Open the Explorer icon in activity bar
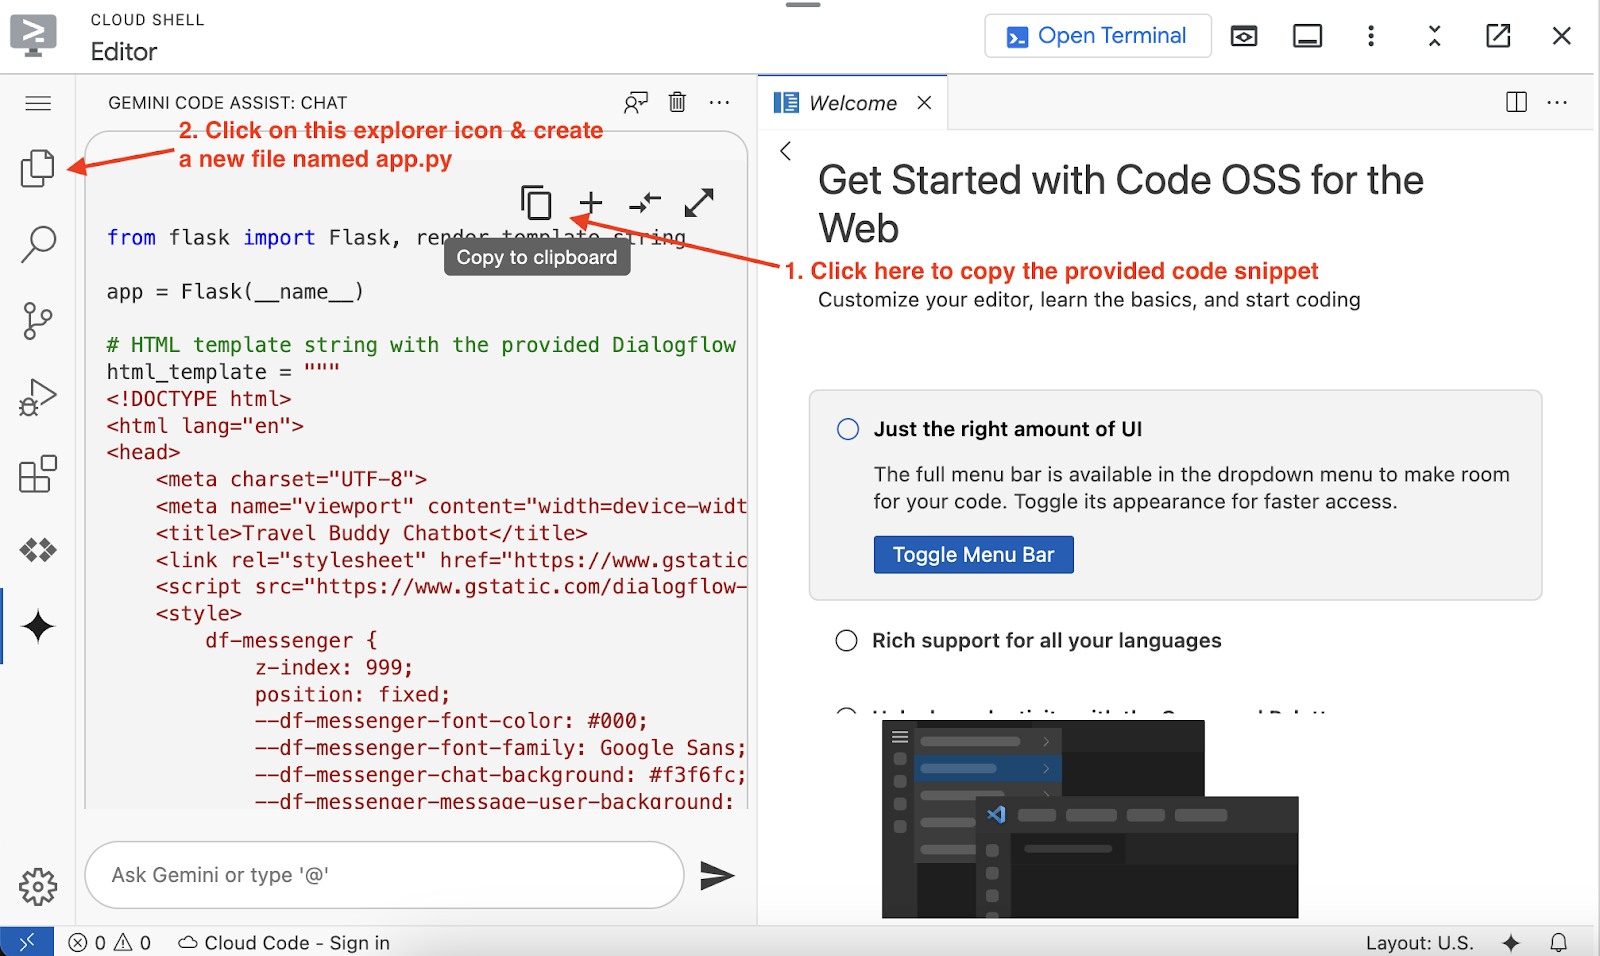1600x956 pixels. 38,168
